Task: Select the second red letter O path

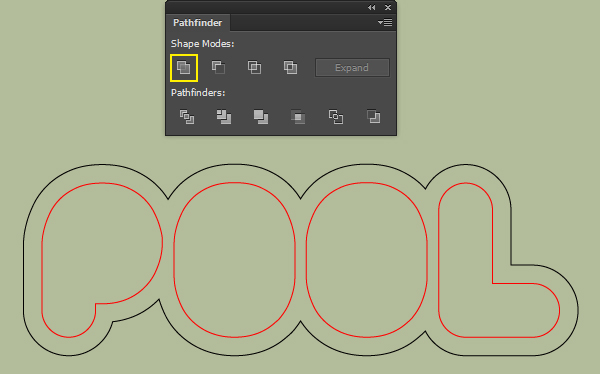Action: pos(306,260)
